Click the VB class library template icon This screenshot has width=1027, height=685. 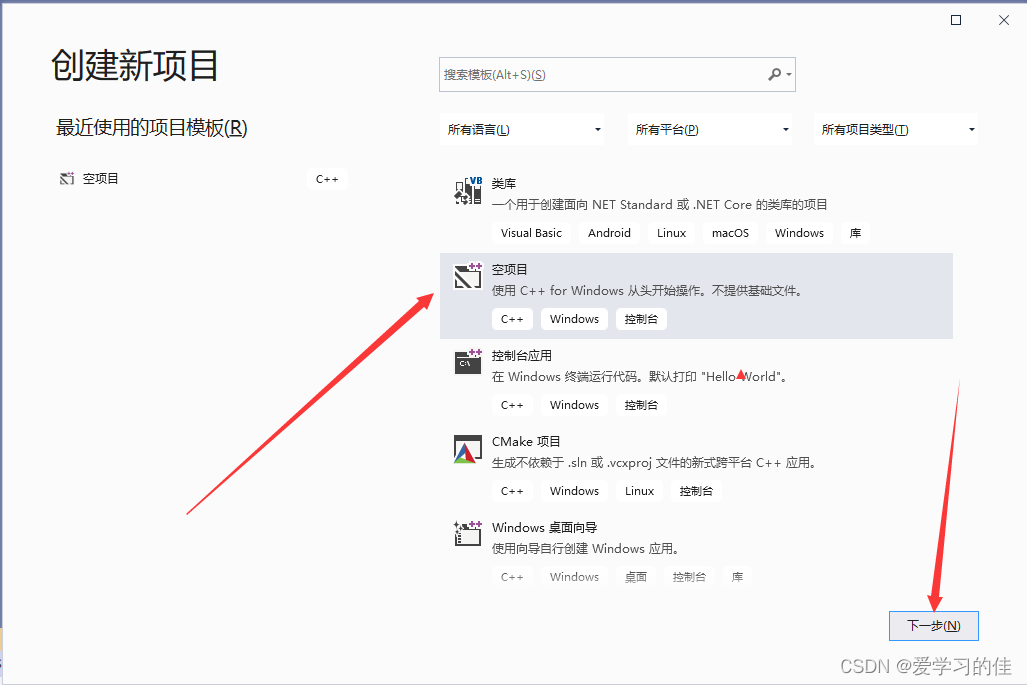point(468,191)
